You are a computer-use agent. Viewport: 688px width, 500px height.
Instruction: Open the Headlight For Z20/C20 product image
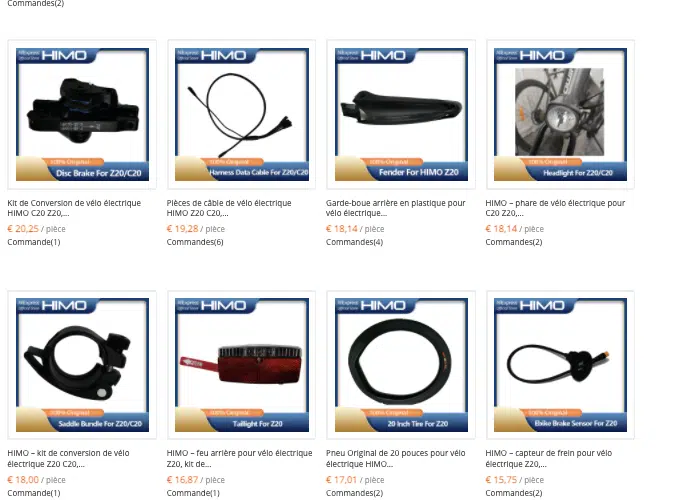[560, 114]
